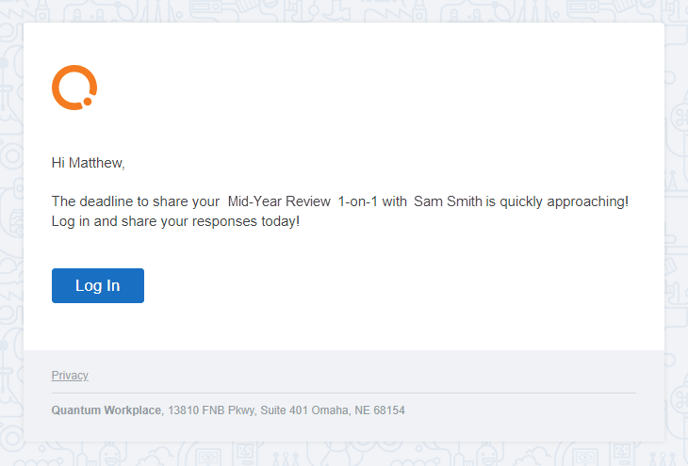Image resolution: width=688 pixels, height=466 pixels.
Task: Click the words "The deadline" in the message
Action: coord(92,201)
